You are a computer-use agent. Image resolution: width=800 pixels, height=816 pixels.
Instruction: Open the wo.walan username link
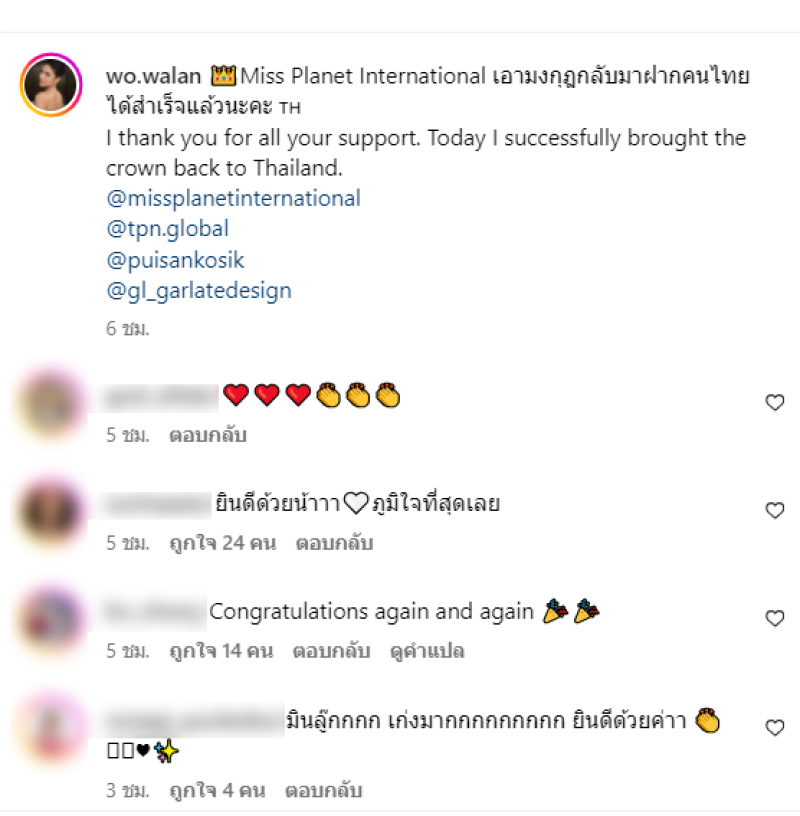154,76
